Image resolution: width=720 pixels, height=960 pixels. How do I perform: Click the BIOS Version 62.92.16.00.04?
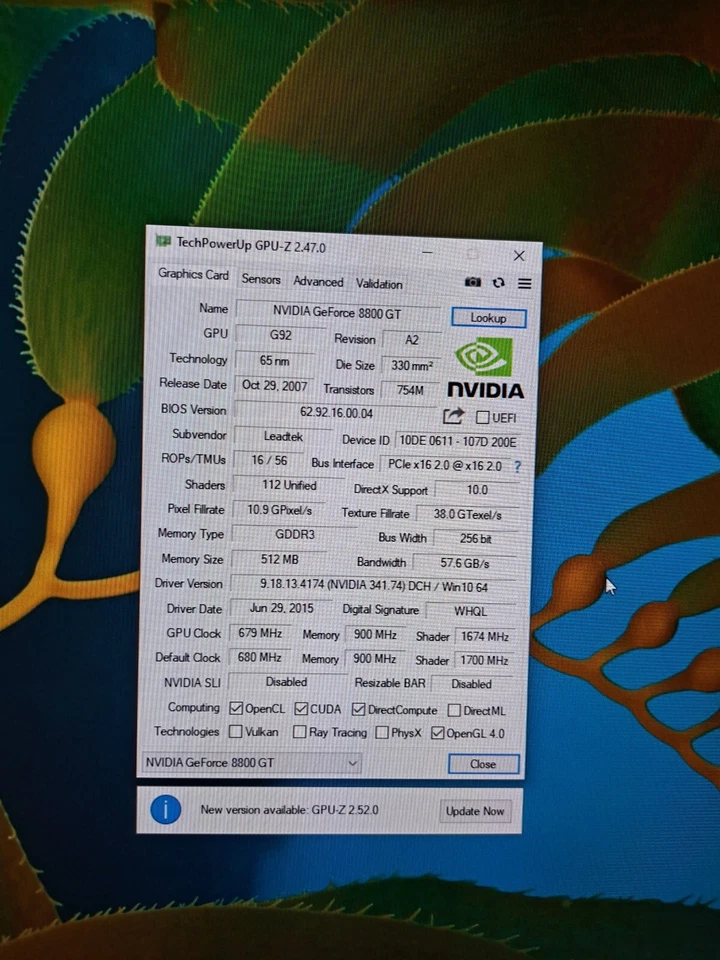coord(336,412)
